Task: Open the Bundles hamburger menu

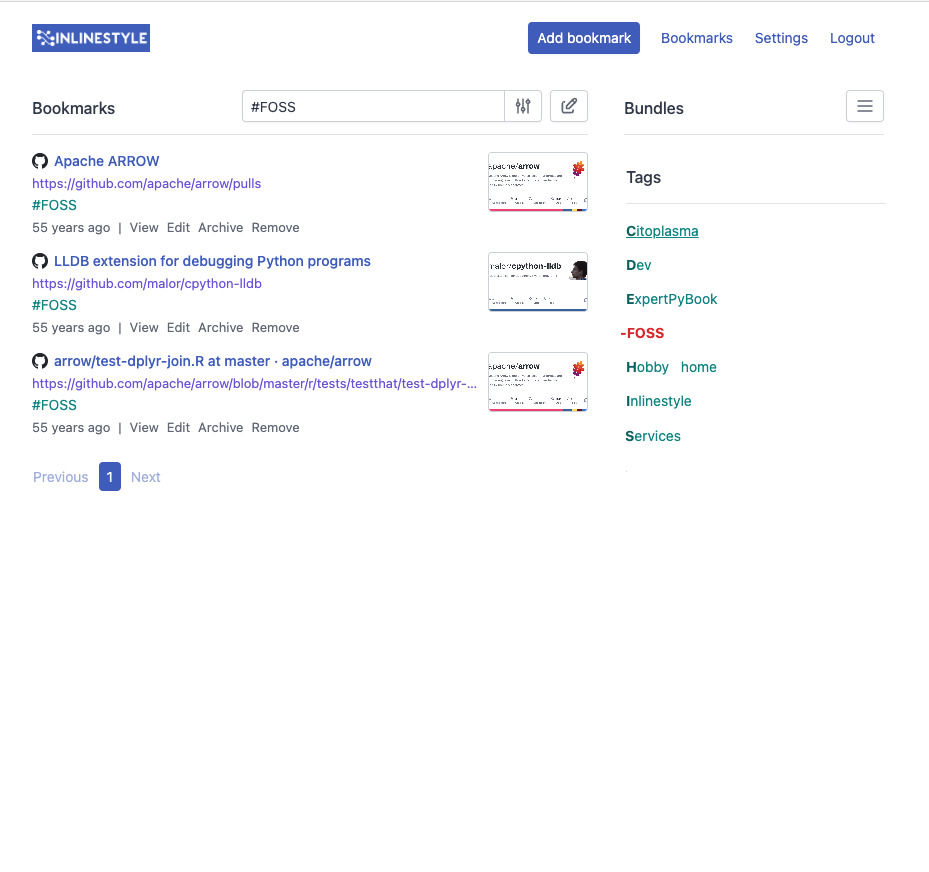Action: 865,106
